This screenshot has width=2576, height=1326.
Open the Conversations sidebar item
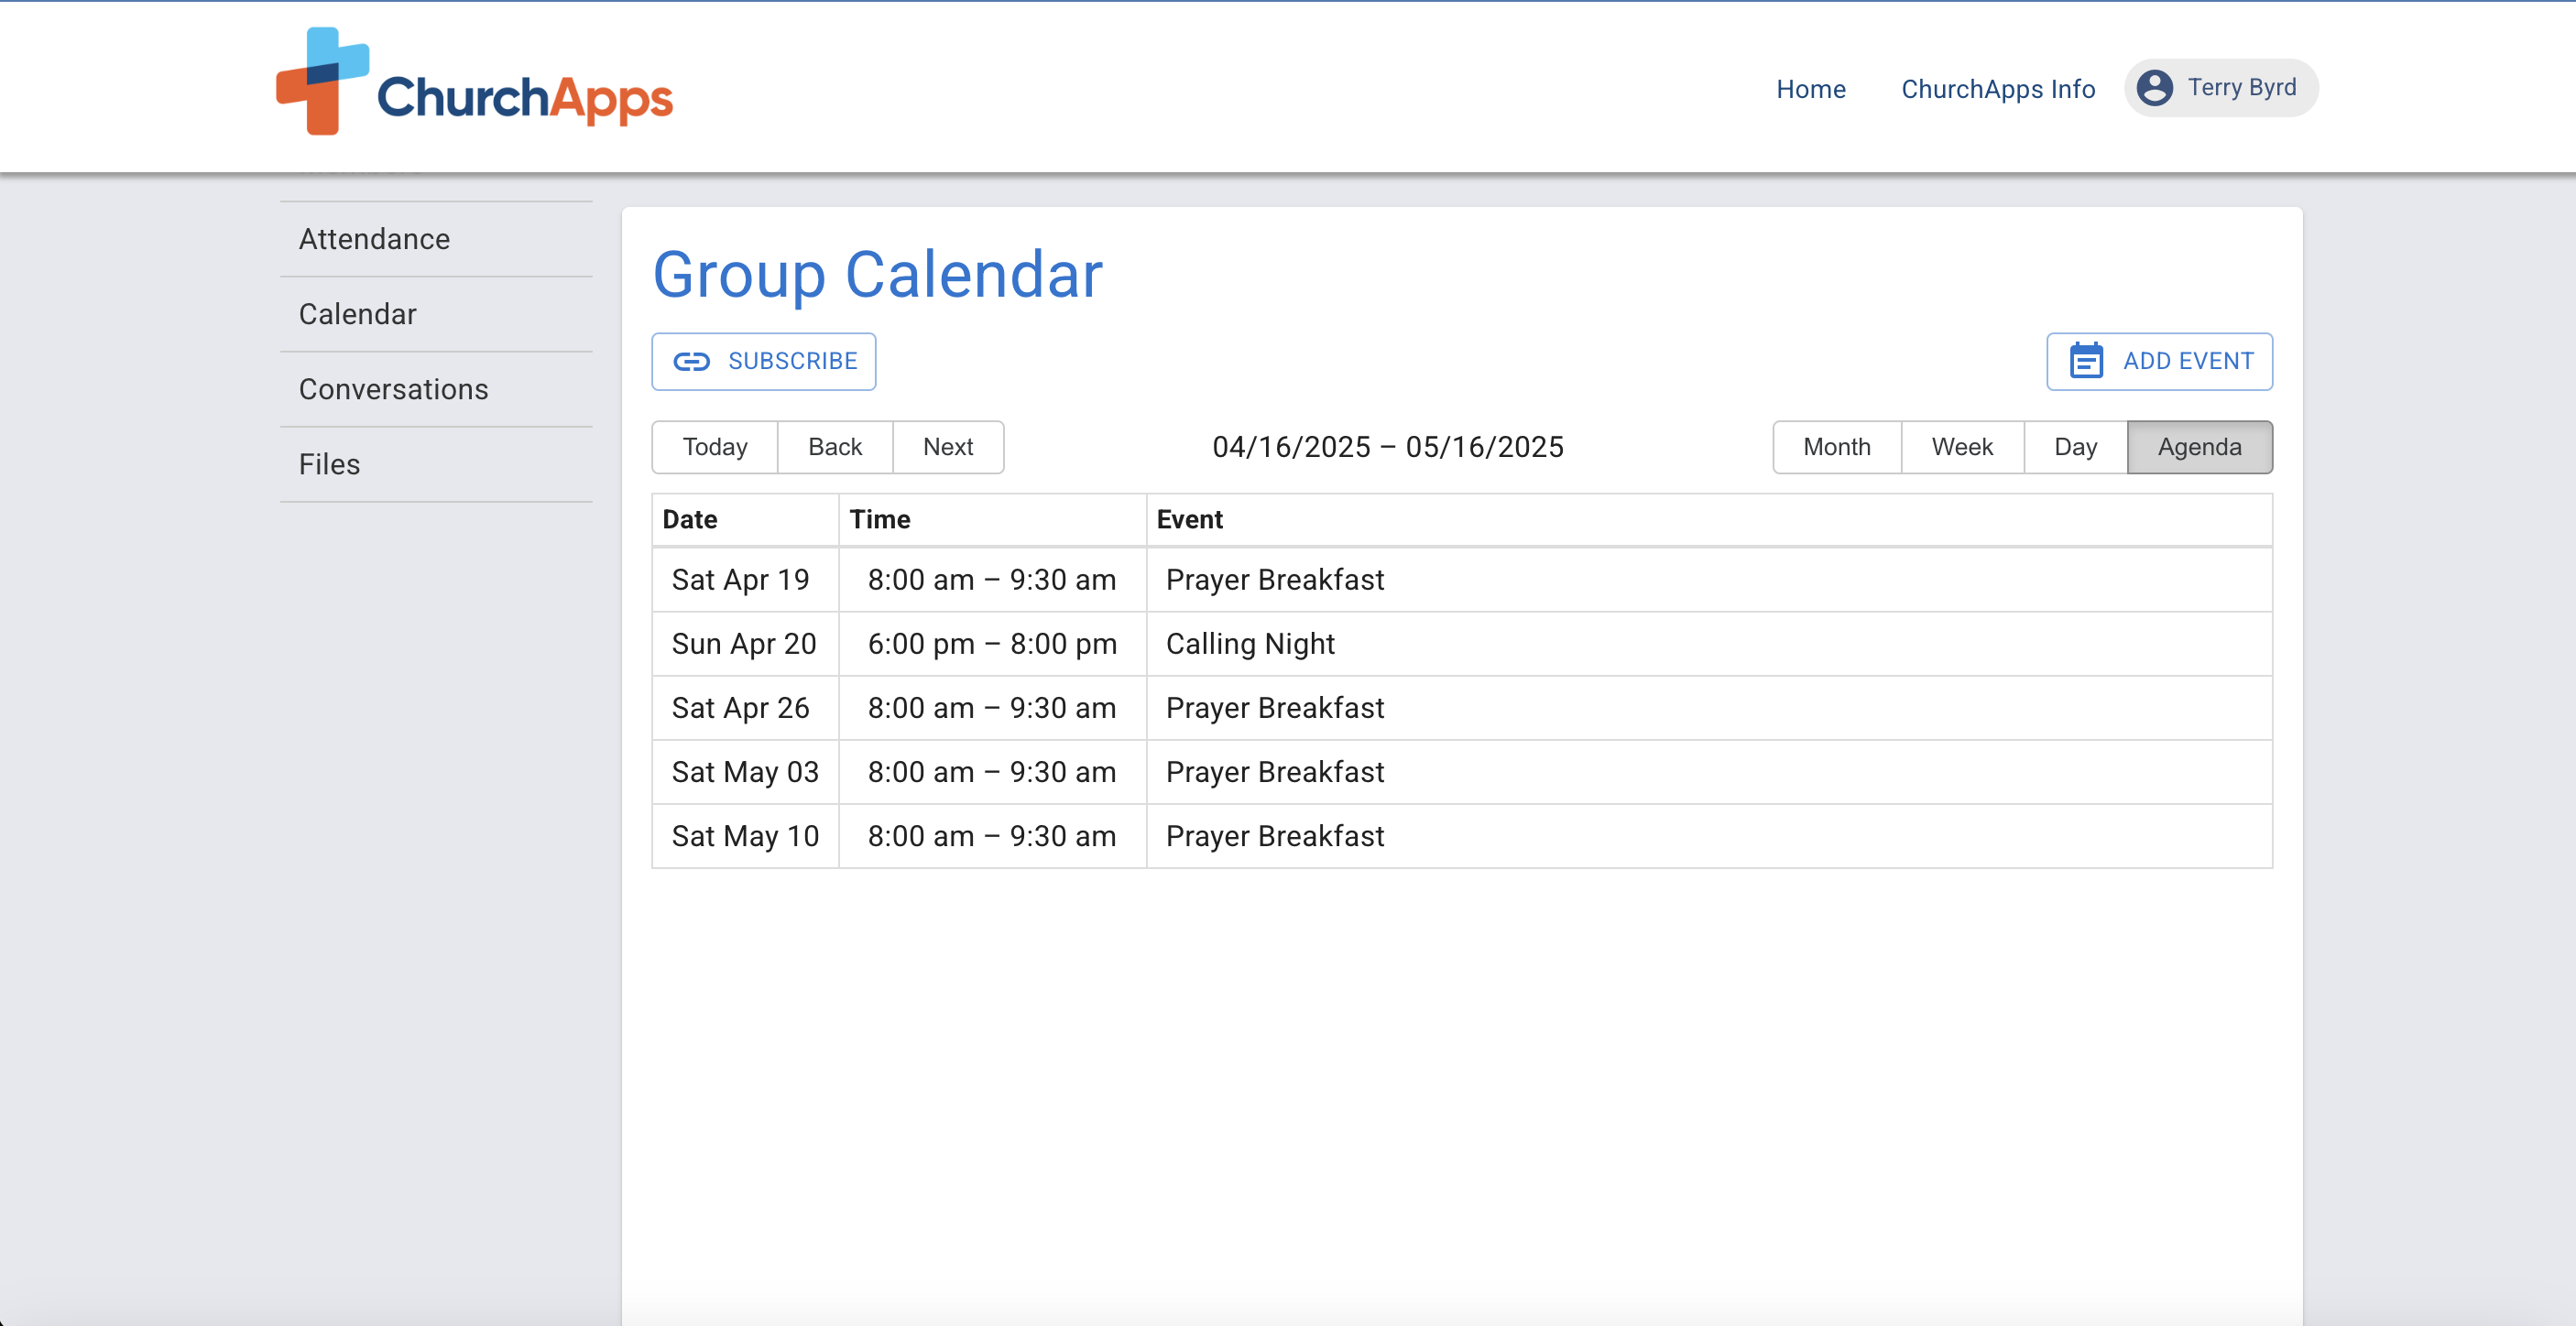click(x=393, y=389)
